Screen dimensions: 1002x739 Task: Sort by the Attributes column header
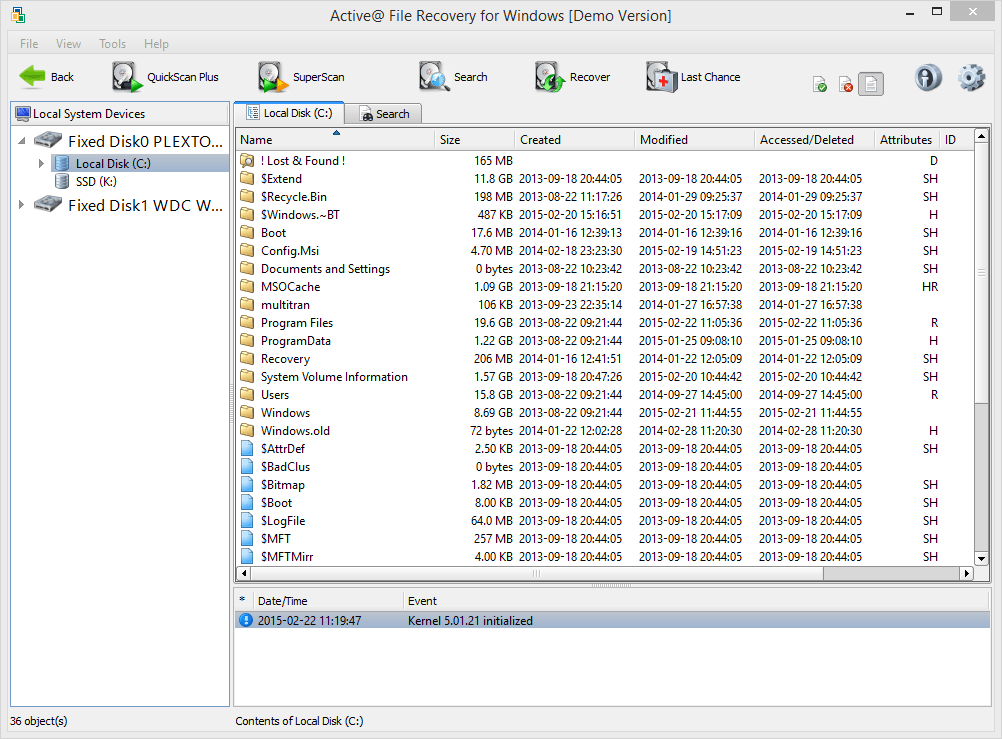[x=906, y=139]
